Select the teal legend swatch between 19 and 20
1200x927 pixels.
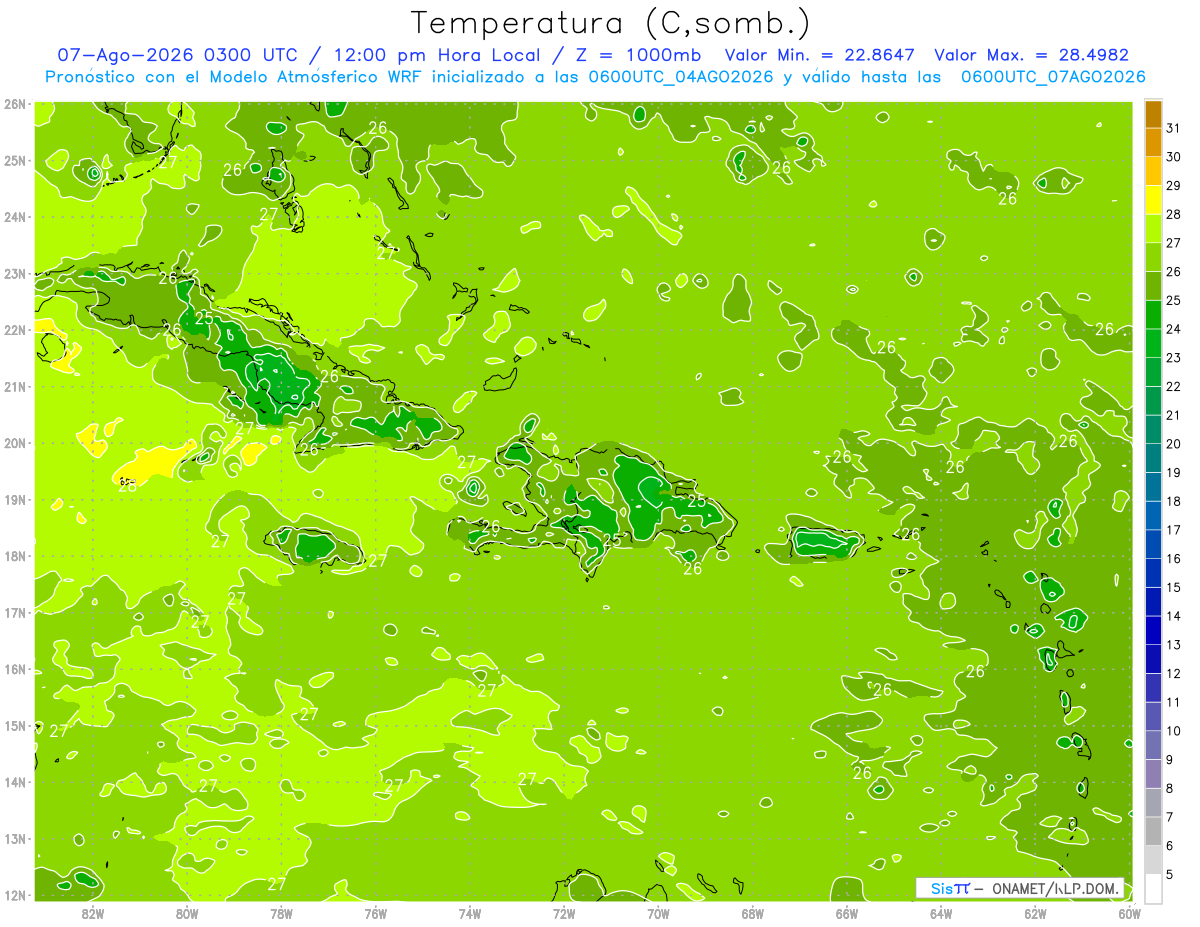[x=1153, y=458]
